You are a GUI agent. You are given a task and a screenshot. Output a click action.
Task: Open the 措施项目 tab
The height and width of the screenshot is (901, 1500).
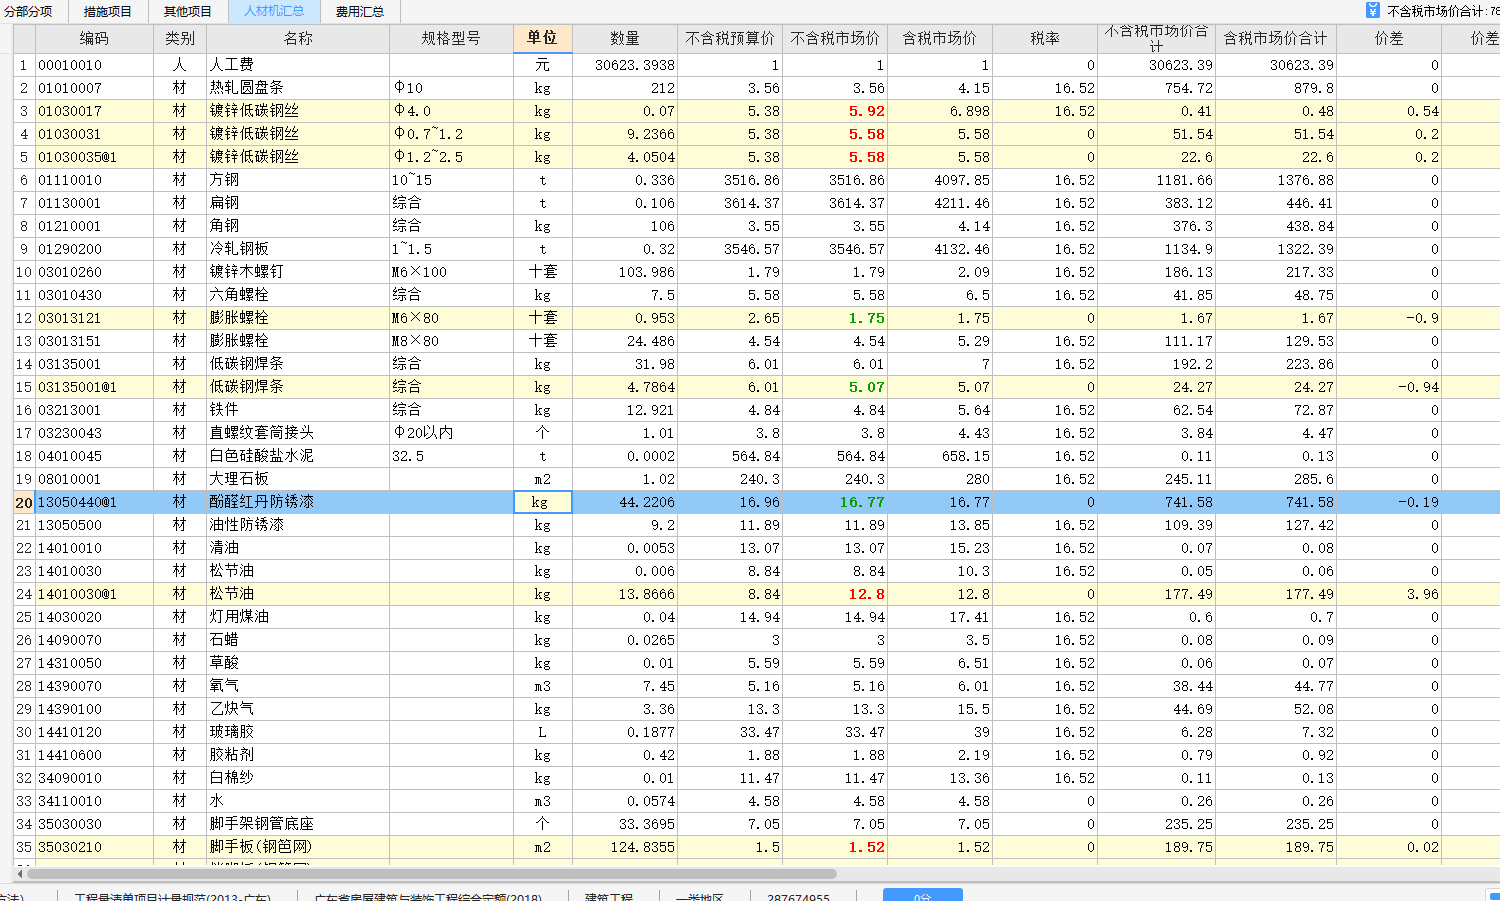pyautogui.click(x=108, y=11)
